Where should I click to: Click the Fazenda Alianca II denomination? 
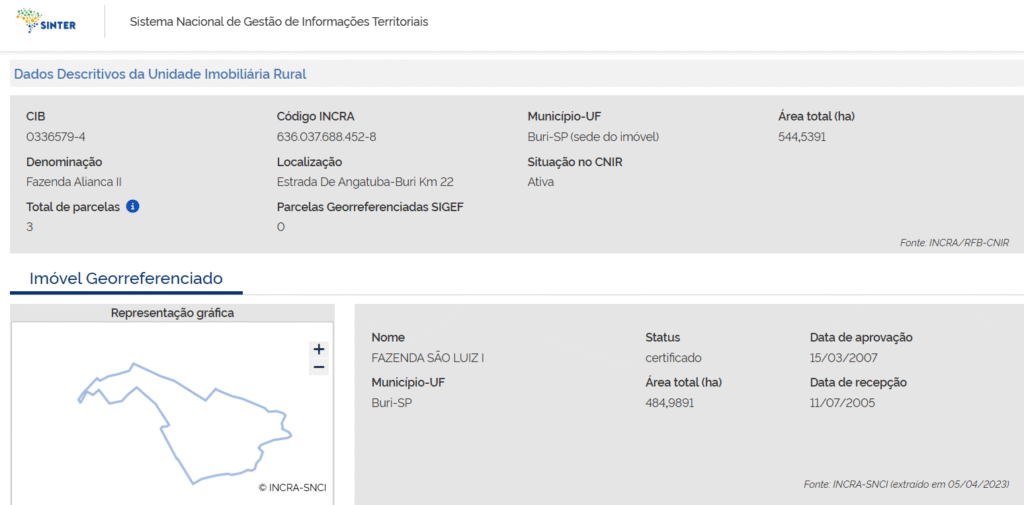(74, 182)
